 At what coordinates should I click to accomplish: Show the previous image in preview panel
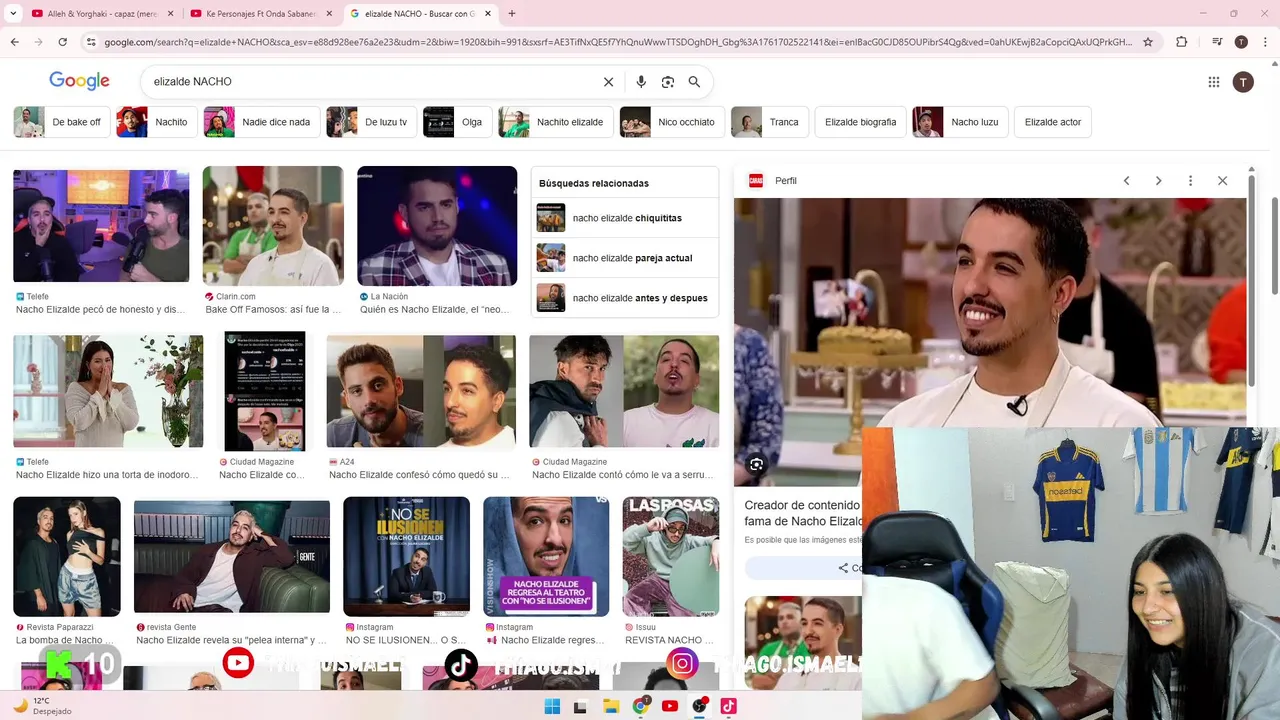tap(1126, 181)
